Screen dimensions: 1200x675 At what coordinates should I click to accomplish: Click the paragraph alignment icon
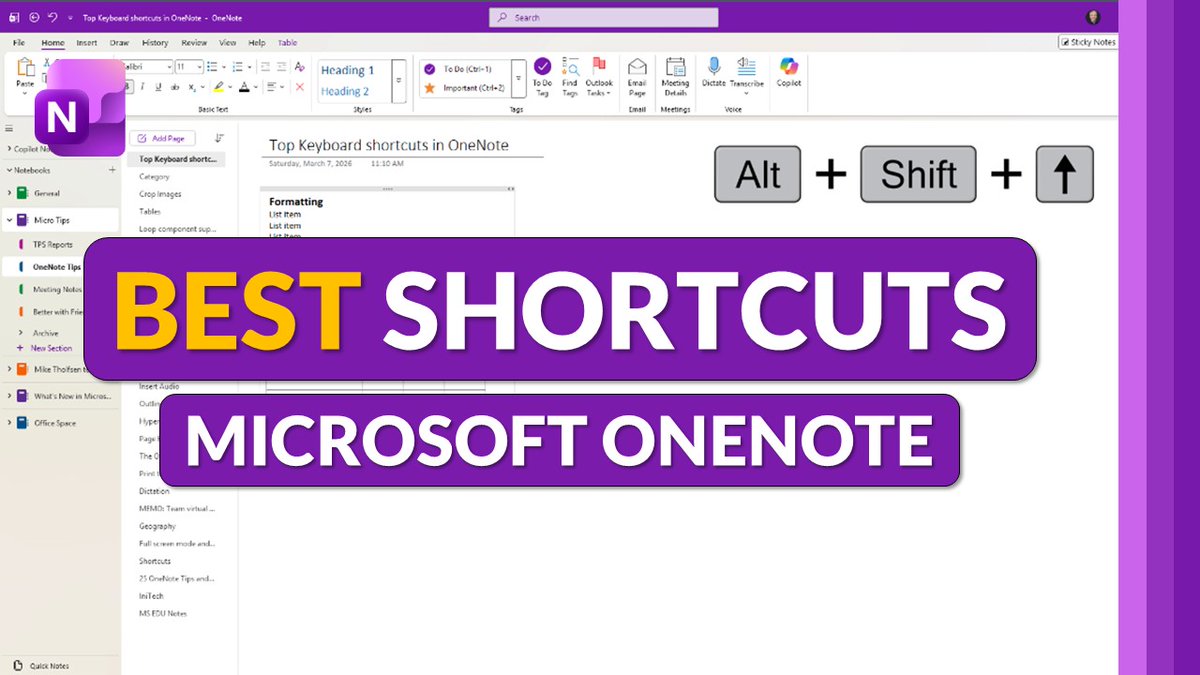point(272,87)
